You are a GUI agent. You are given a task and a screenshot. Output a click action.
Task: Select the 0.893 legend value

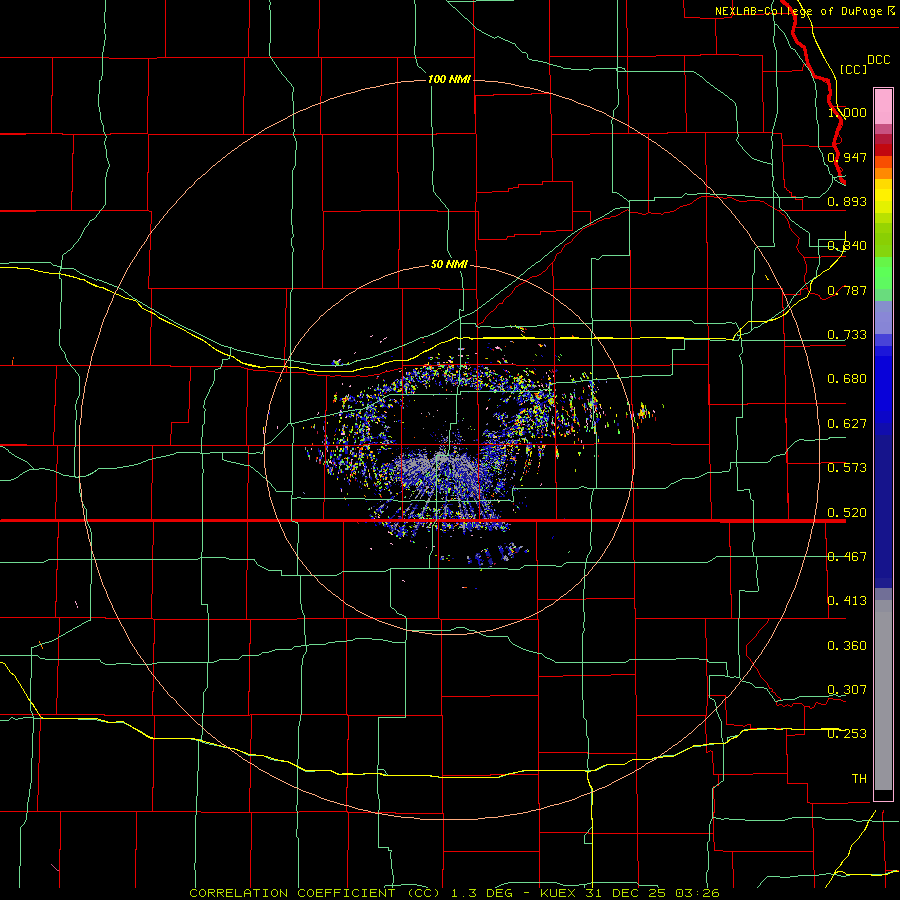(x=847, y=201)
